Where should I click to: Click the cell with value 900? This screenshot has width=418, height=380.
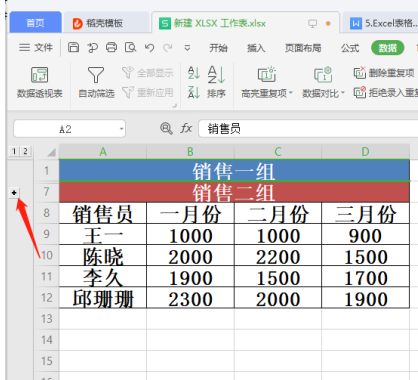coord(365,234)
